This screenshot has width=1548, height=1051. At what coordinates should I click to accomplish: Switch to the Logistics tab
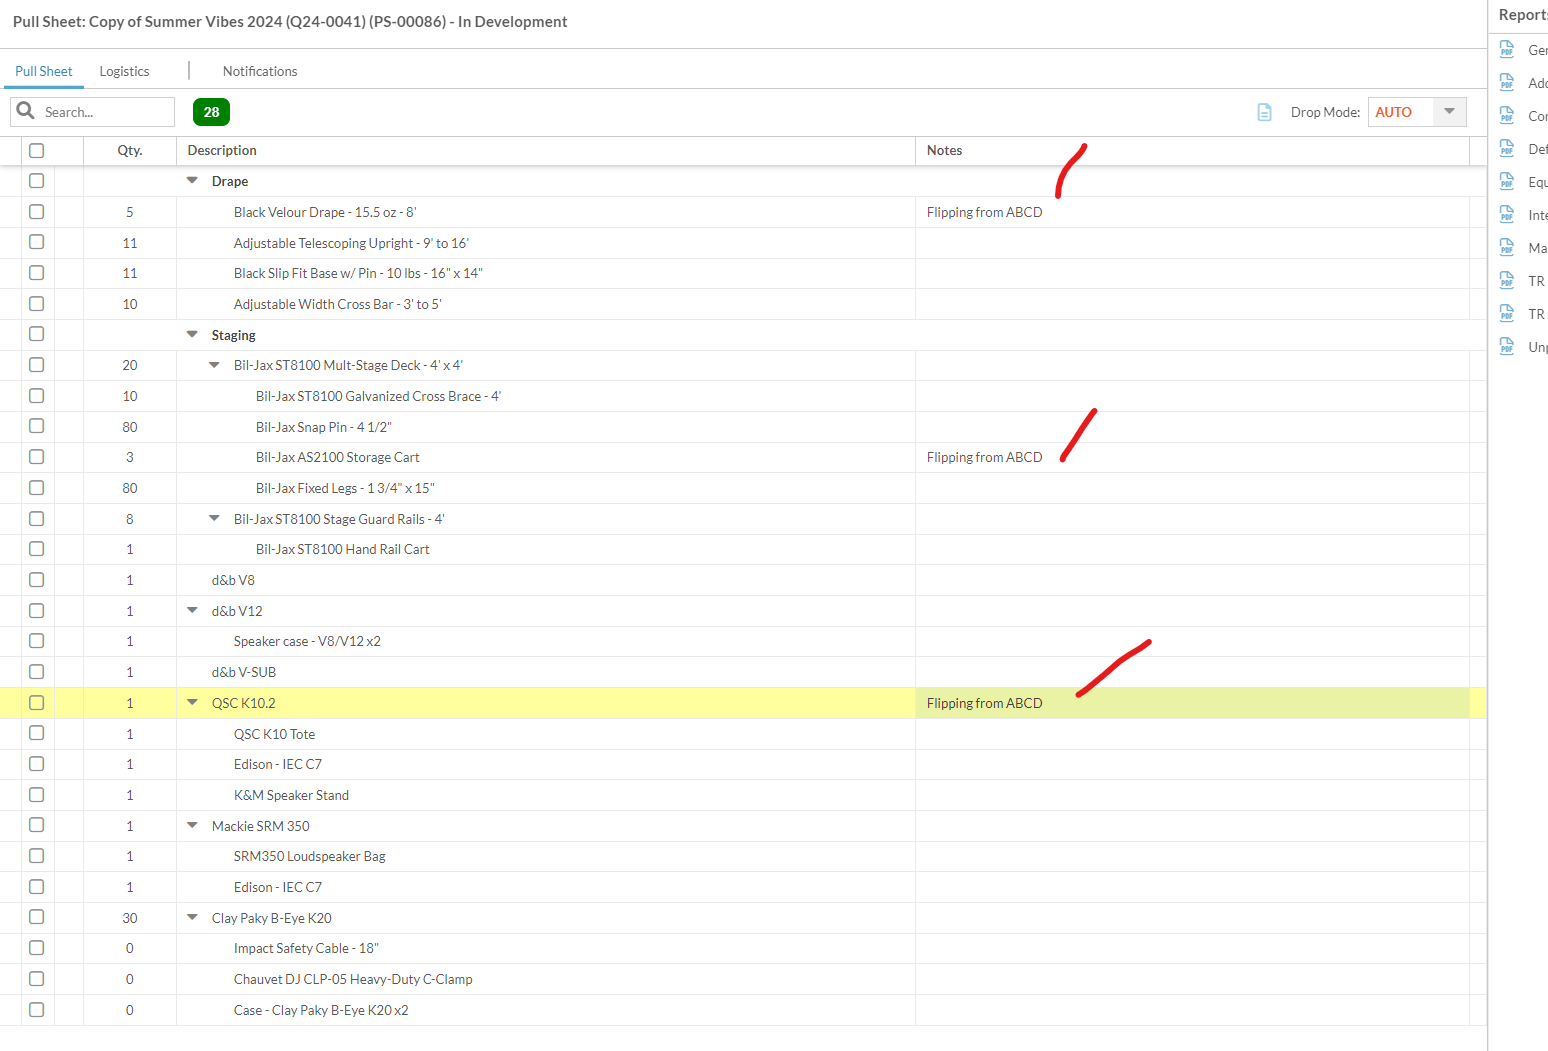pyautogui.click(x=124, y=71)
